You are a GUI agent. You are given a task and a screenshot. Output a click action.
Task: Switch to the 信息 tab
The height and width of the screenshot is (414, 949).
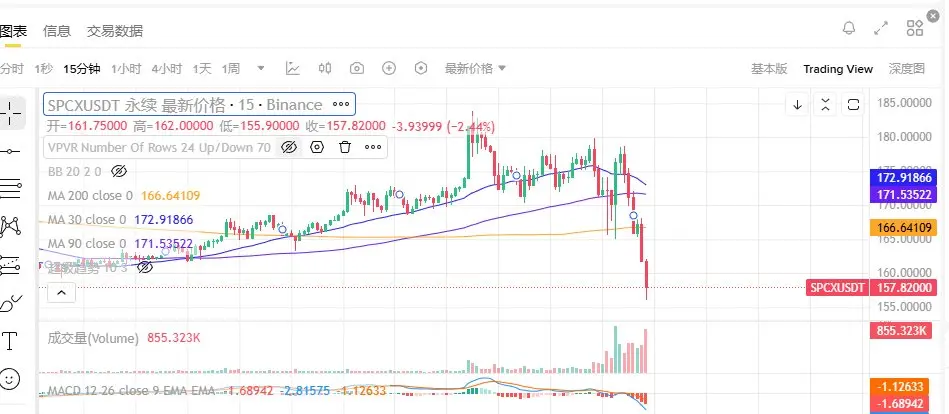[x=57, y=31]
